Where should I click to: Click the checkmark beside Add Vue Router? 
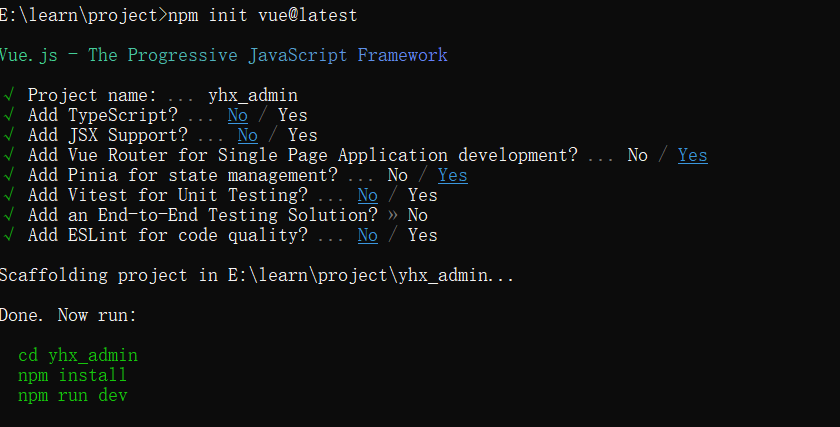tap(9, 155)
